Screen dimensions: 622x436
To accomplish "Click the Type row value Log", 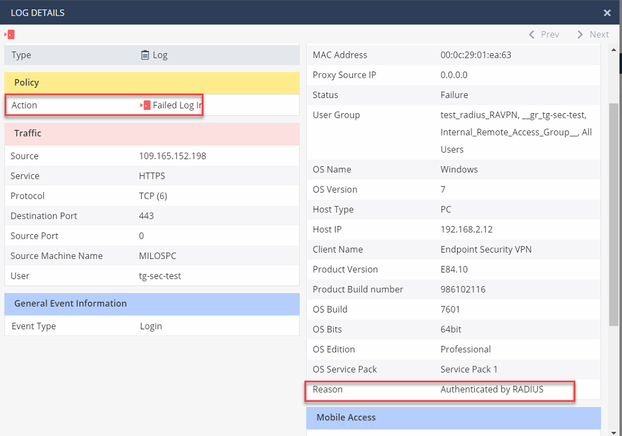I will point(160,55).
